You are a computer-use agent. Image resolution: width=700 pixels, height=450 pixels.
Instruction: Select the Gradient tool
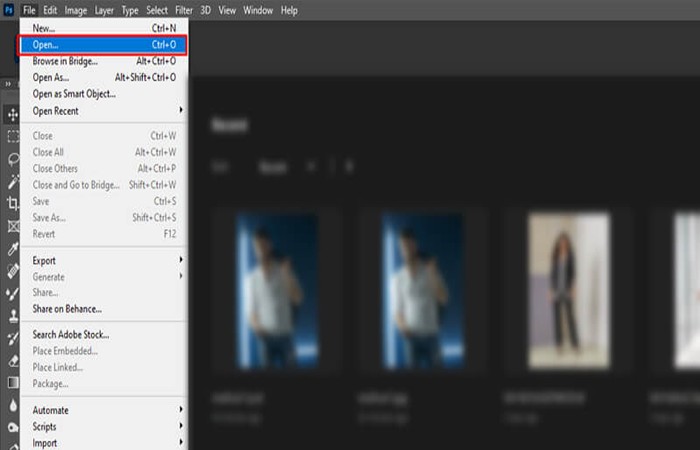pos(13,383)
